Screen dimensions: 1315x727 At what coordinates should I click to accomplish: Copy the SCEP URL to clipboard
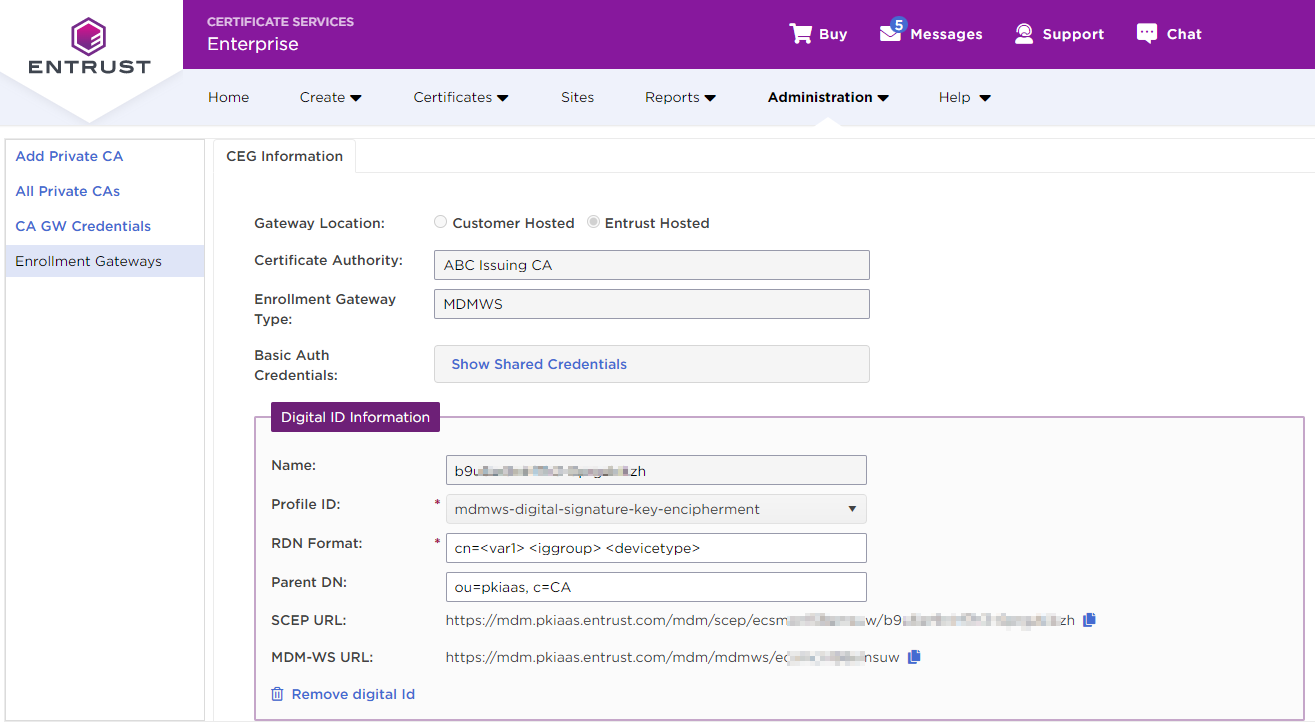click(x=1090, y=620)
